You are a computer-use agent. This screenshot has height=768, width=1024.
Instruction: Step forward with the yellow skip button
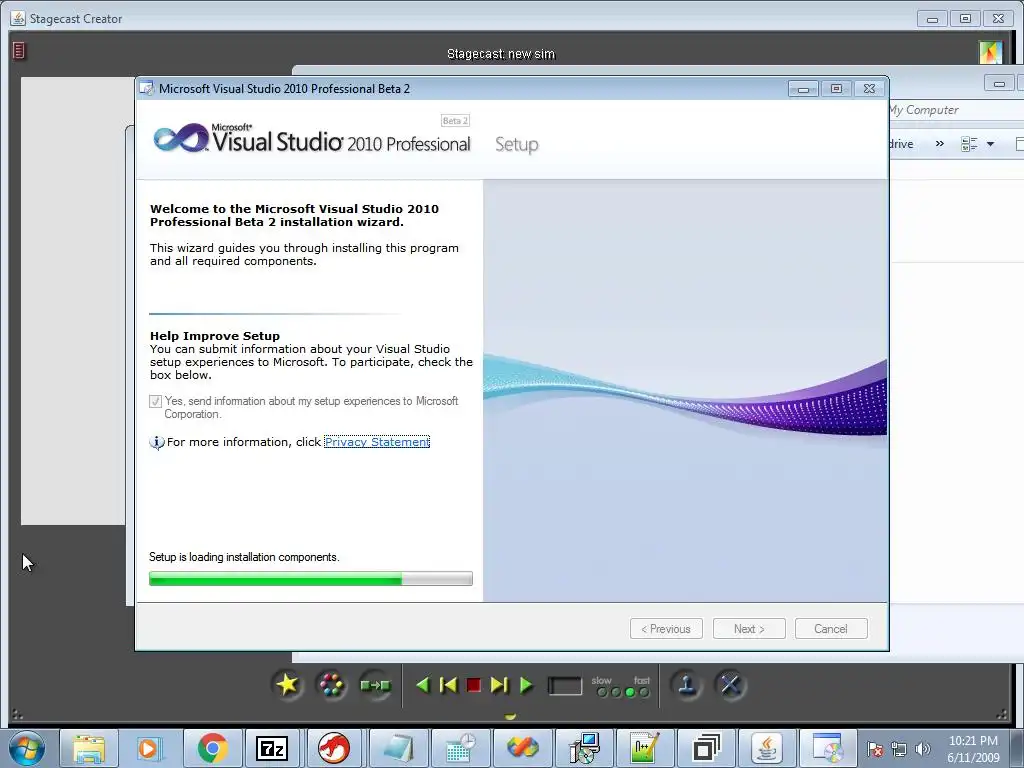(x=499, y=685)
